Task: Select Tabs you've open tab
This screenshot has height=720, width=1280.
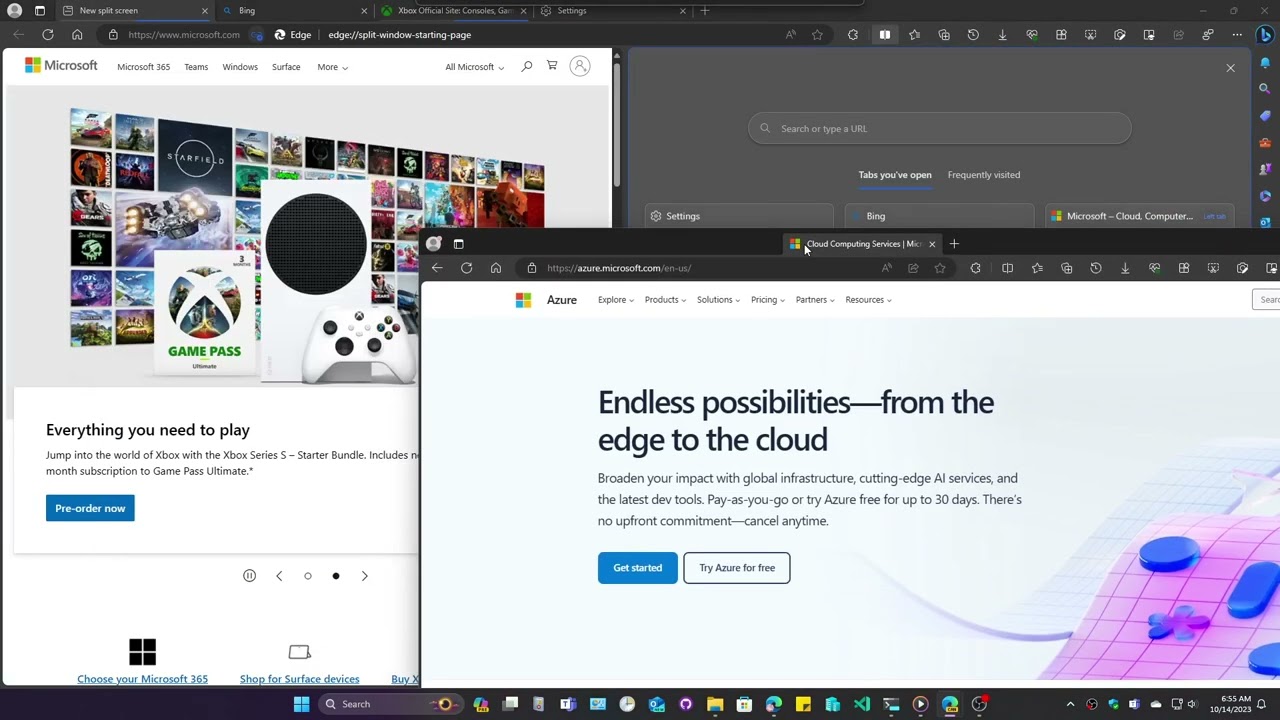Action: coord(895,175)
